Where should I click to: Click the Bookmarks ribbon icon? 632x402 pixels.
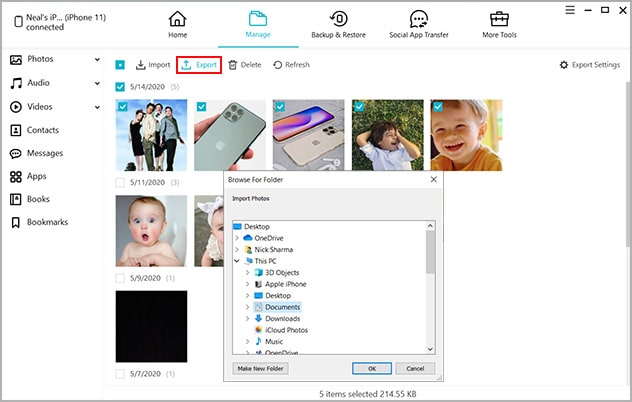pyautogui.click(x=16, y=222)
